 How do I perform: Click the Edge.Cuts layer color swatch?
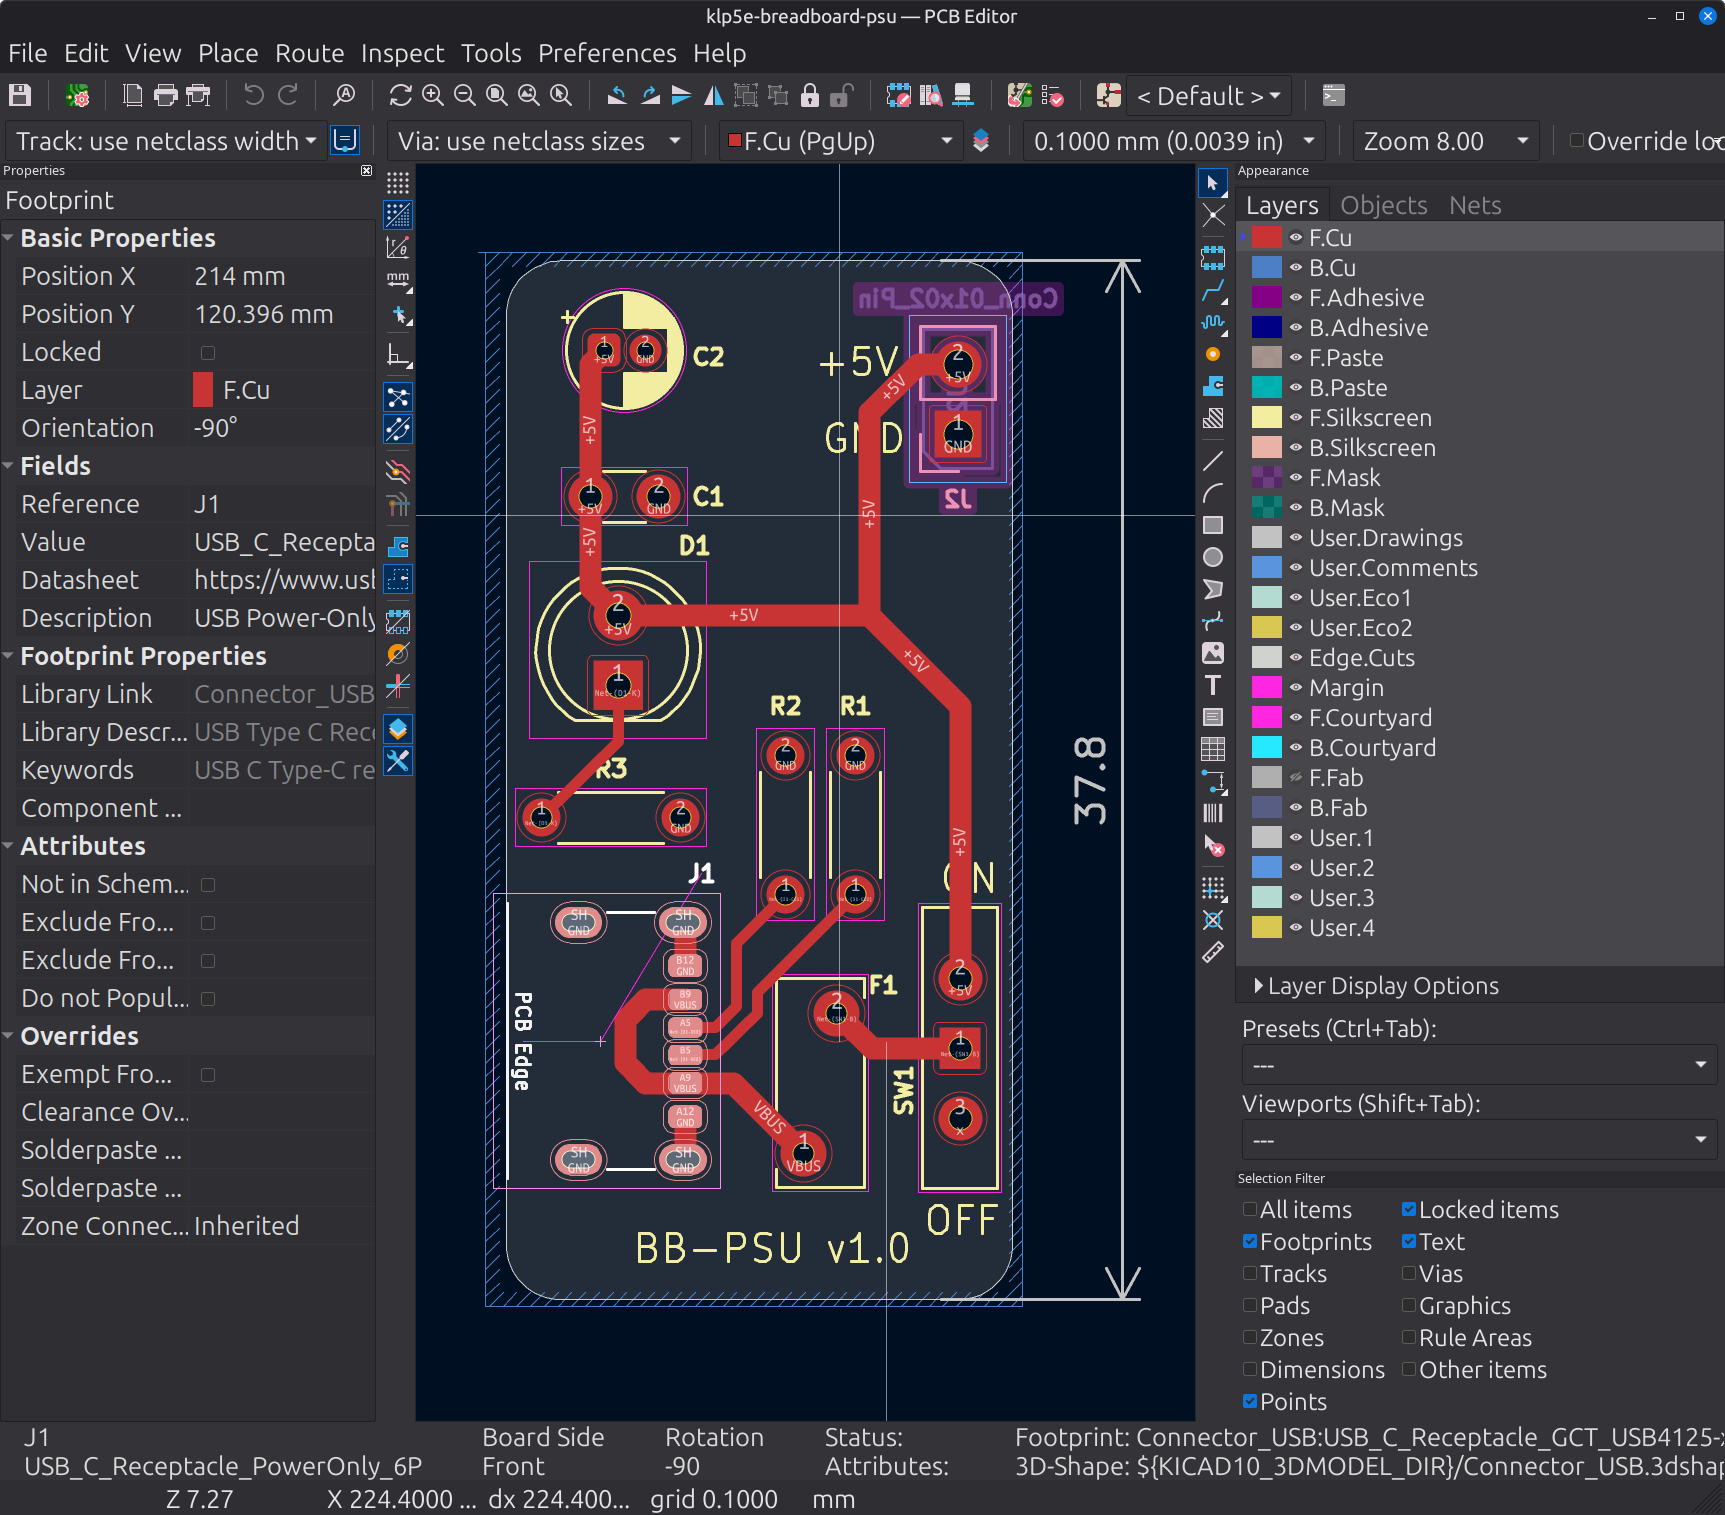point(1267,658)
